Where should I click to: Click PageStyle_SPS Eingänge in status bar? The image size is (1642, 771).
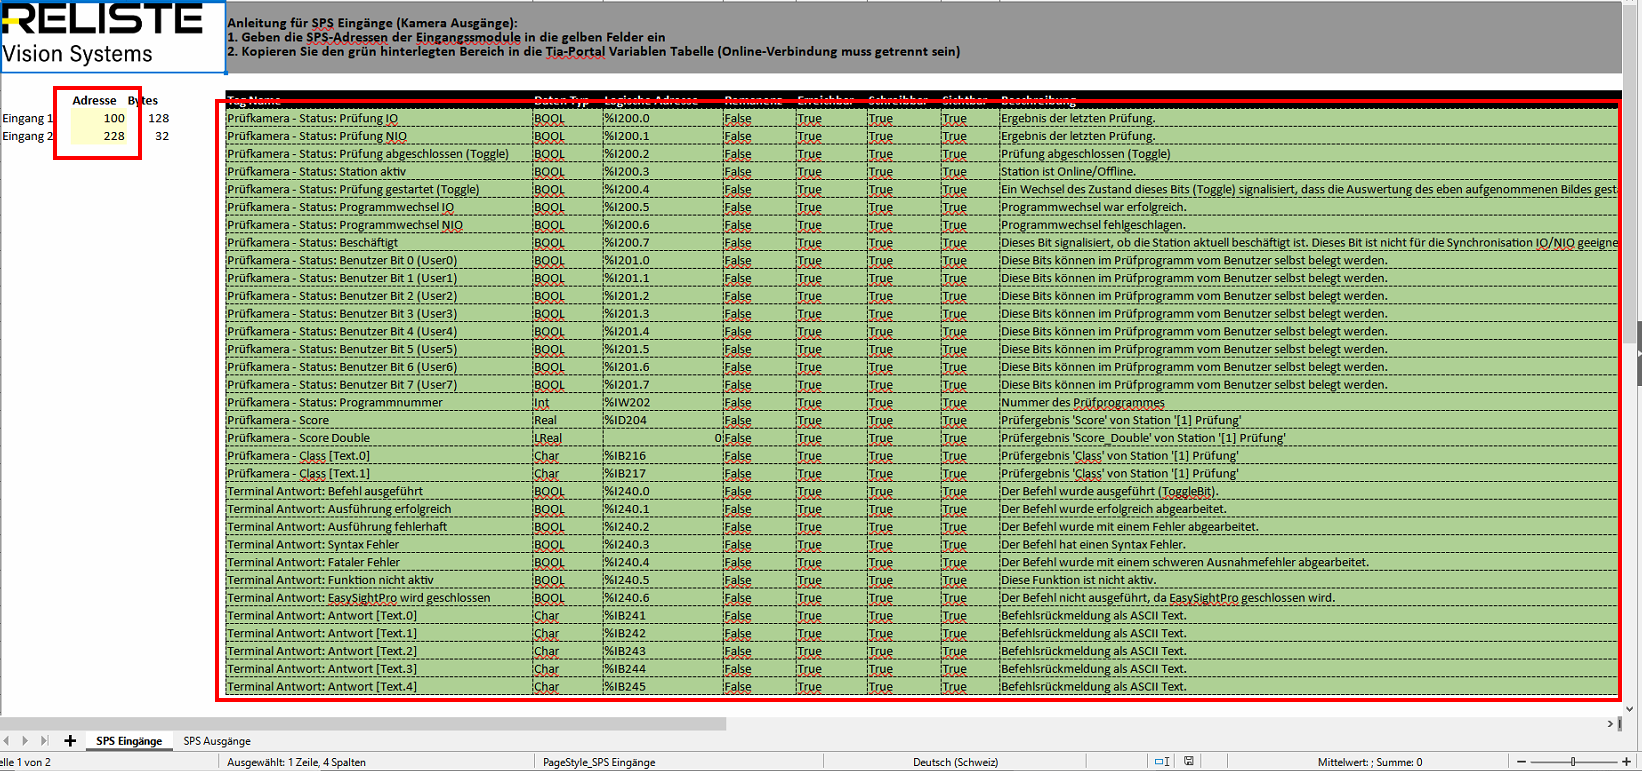[599, 762]
